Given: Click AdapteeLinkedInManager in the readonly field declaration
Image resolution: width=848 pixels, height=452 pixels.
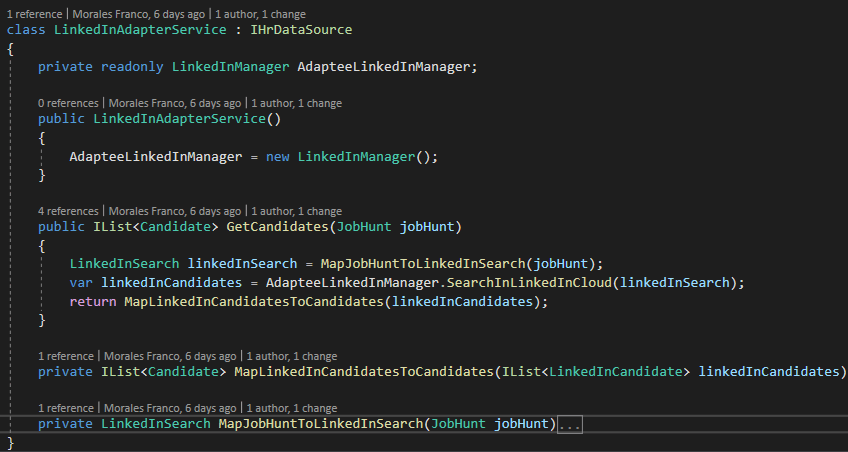Looking at the screenshot, I should [383, 67].
